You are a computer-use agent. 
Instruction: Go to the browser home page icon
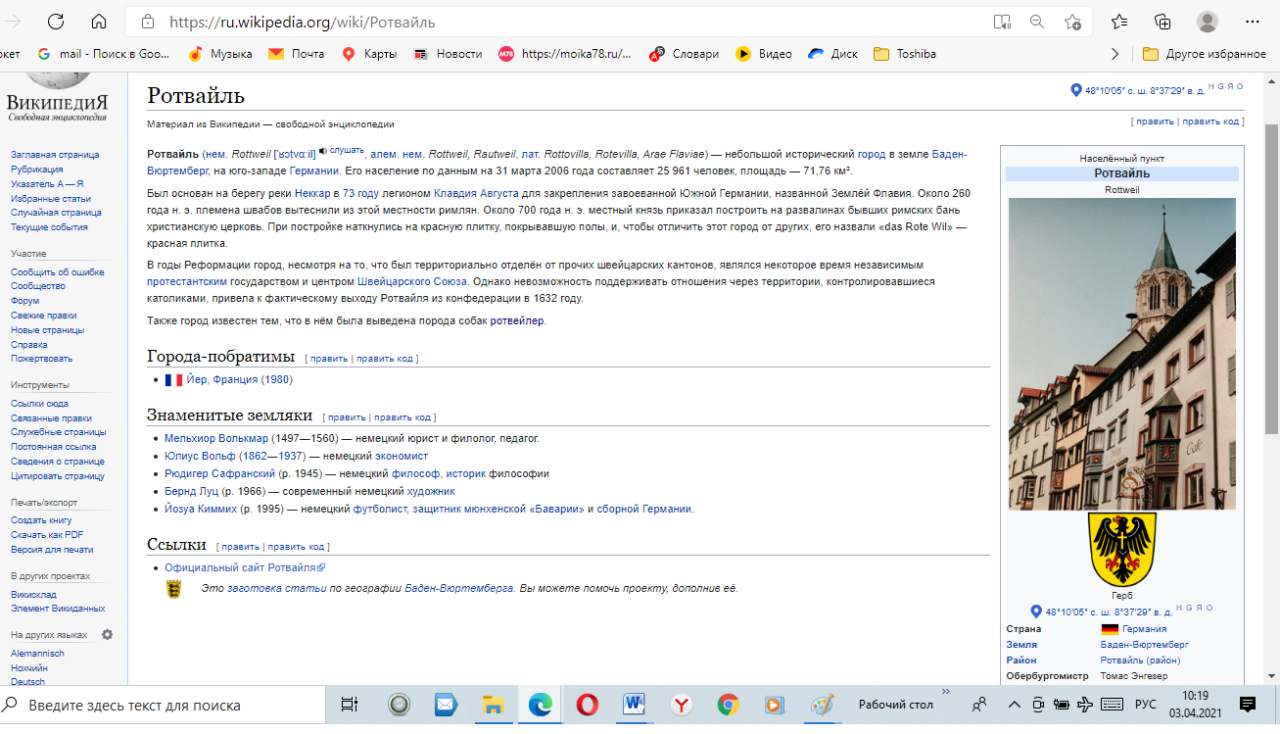(98, 21)
